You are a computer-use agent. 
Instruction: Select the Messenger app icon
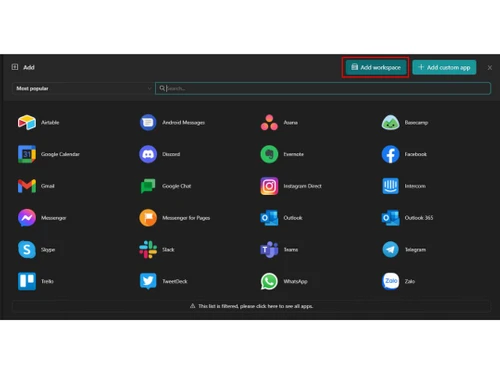(x=27, y=218)
